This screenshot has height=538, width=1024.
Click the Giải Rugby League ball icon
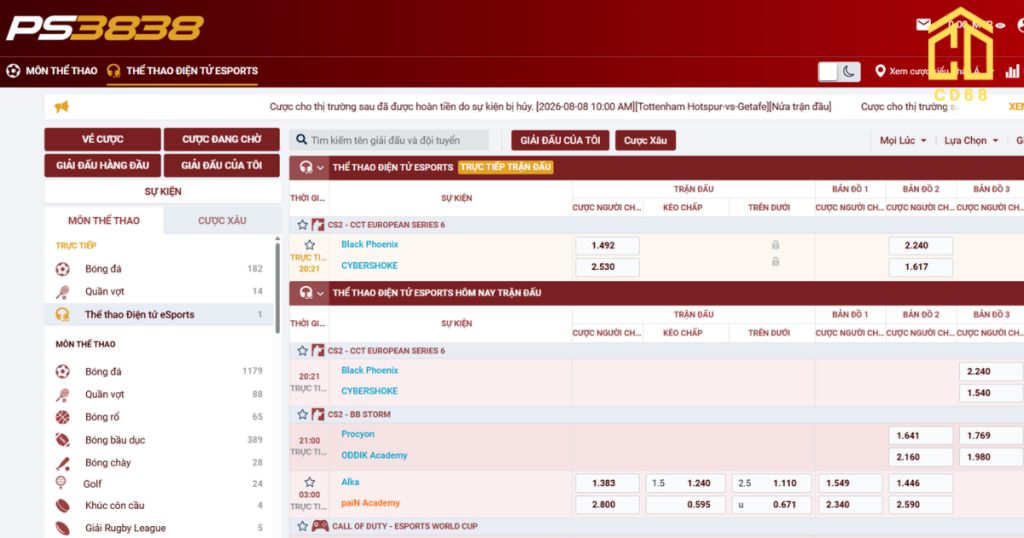point(63,528)
